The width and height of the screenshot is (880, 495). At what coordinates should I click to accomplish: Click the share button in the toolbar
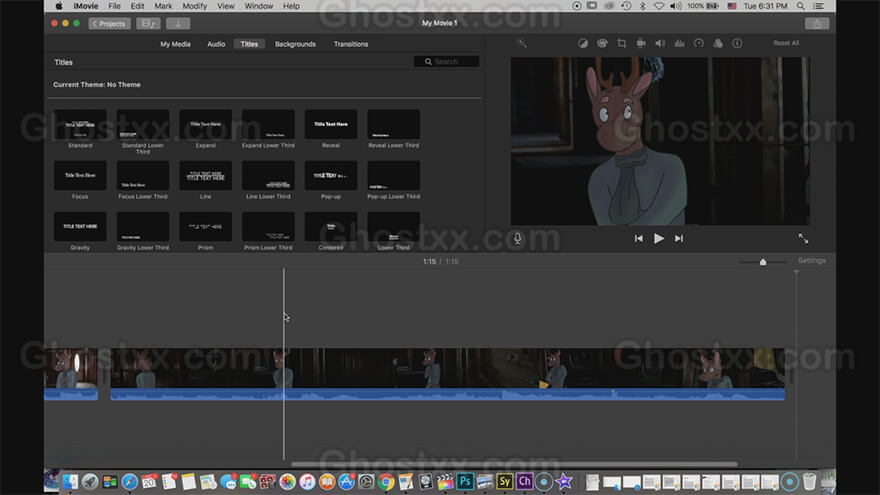point(817,24)
